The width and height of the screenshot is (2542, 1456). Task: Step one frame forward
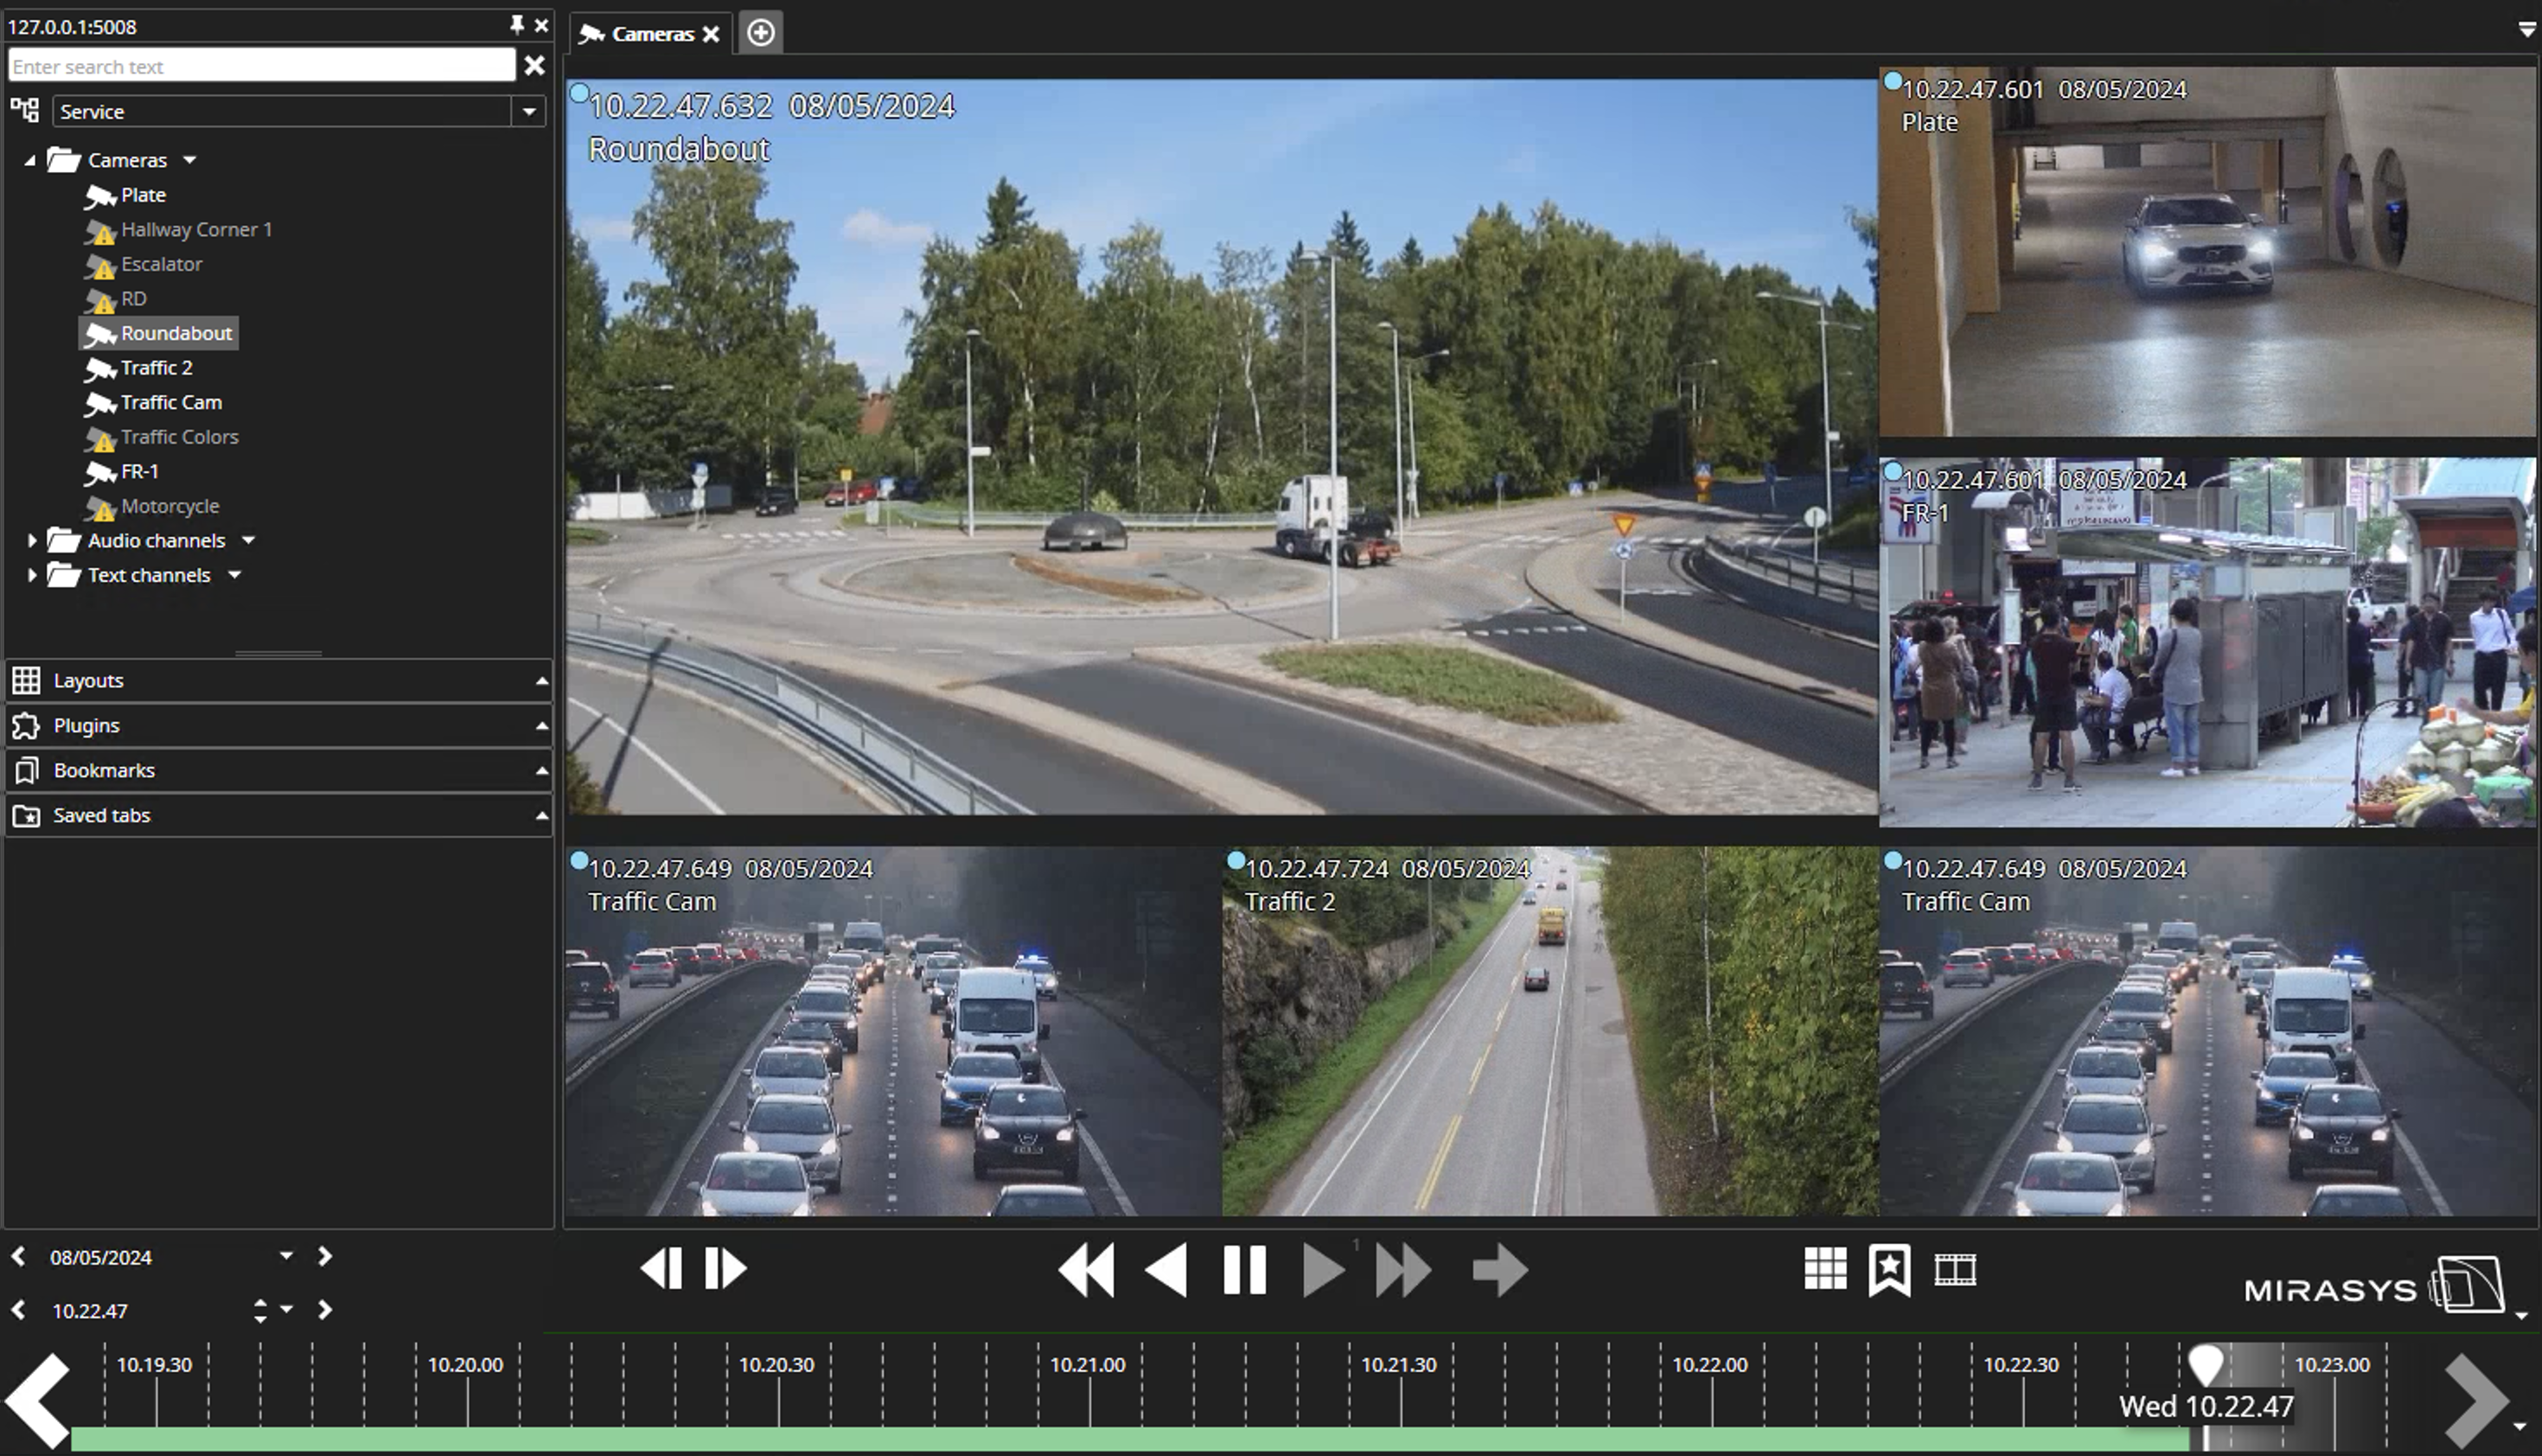[725, 1269]
